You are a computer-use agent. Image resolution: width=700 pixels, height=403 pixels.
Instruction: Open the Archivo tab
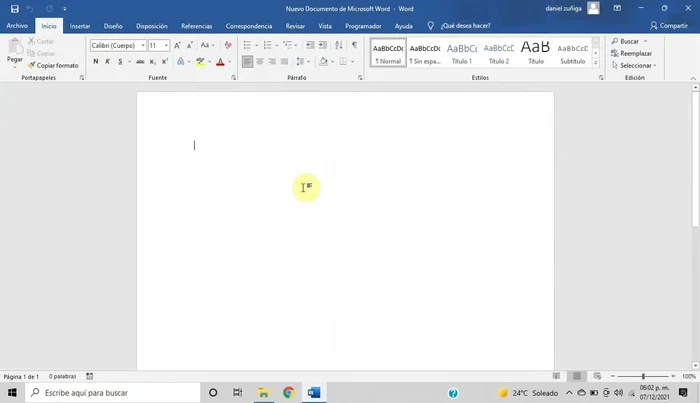pos(17,26)
